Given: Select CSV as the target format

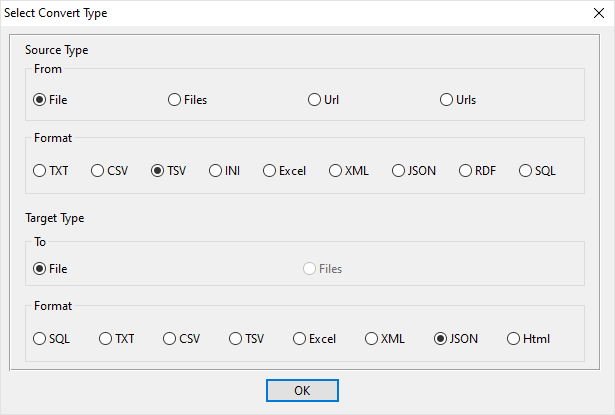Looking at the screenshot, I should point(170,339).
